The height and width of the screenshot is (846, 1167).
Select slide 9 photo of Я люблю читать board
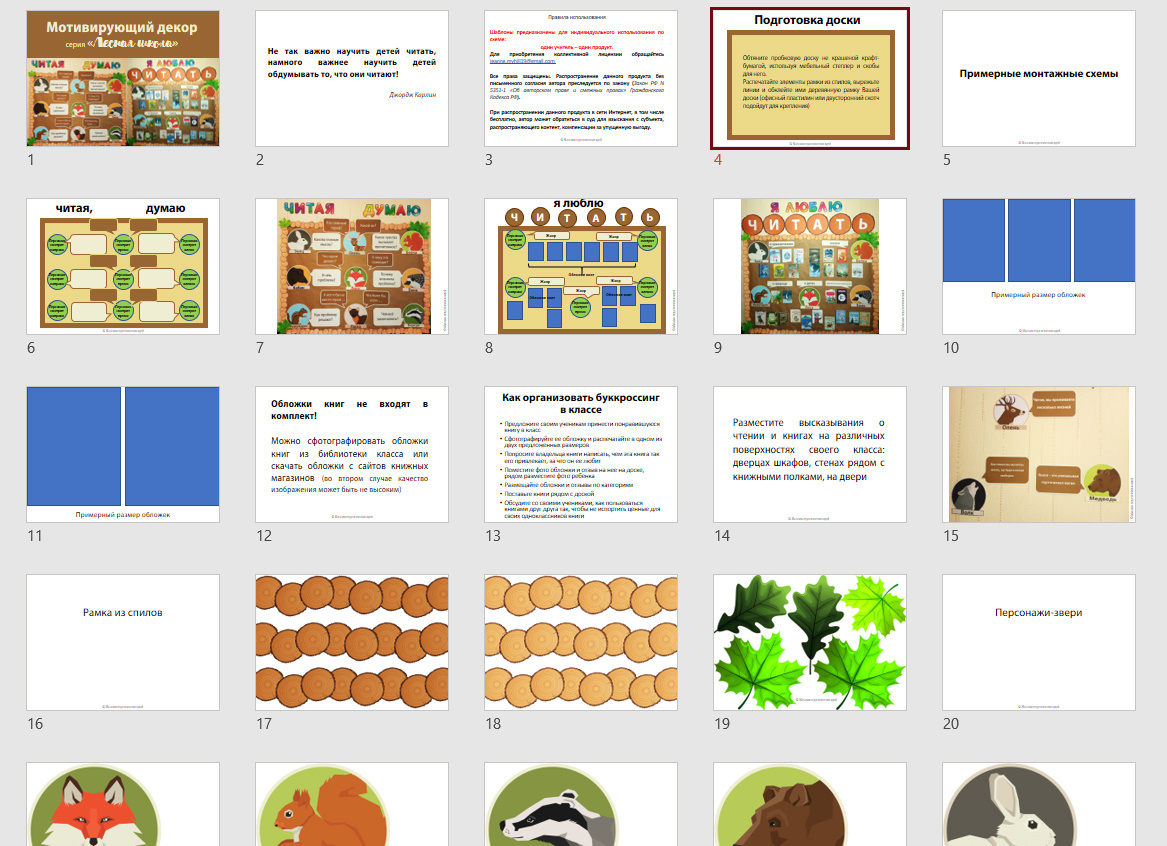coord(809,266)
